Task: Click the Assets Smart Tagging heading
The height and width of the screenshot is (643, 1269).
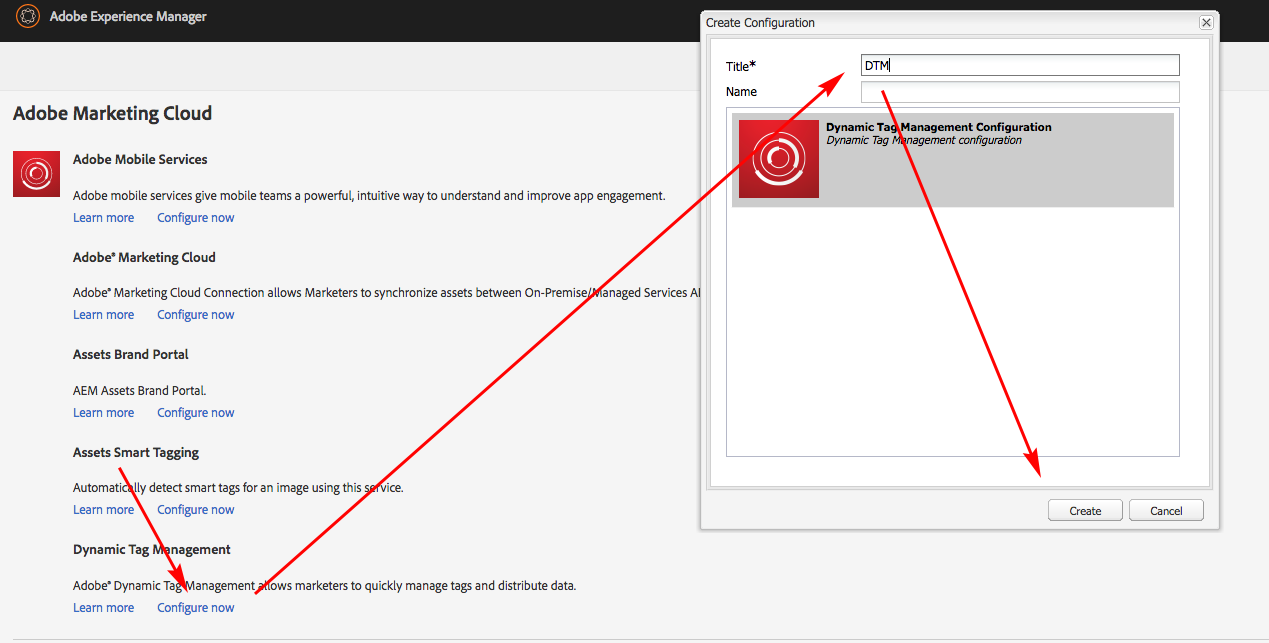Action: [136, 453]
